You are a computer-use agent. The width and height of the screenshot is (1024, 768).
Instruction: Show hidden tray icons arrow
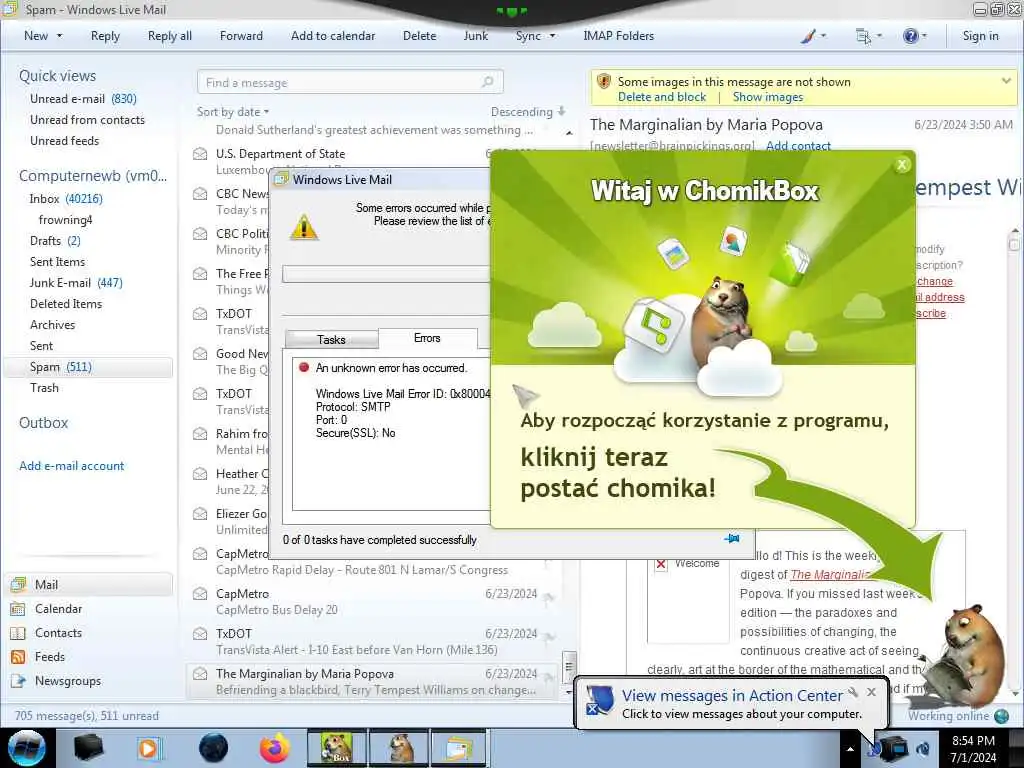point(850,749)
